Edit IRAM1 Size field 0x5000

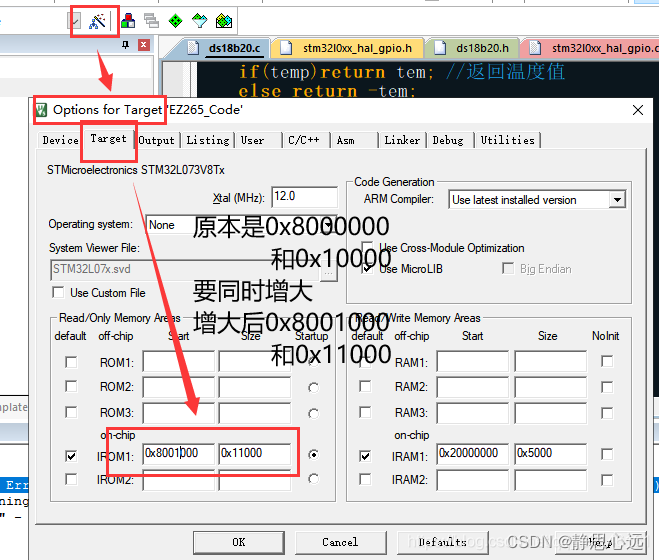click(551, 454)
